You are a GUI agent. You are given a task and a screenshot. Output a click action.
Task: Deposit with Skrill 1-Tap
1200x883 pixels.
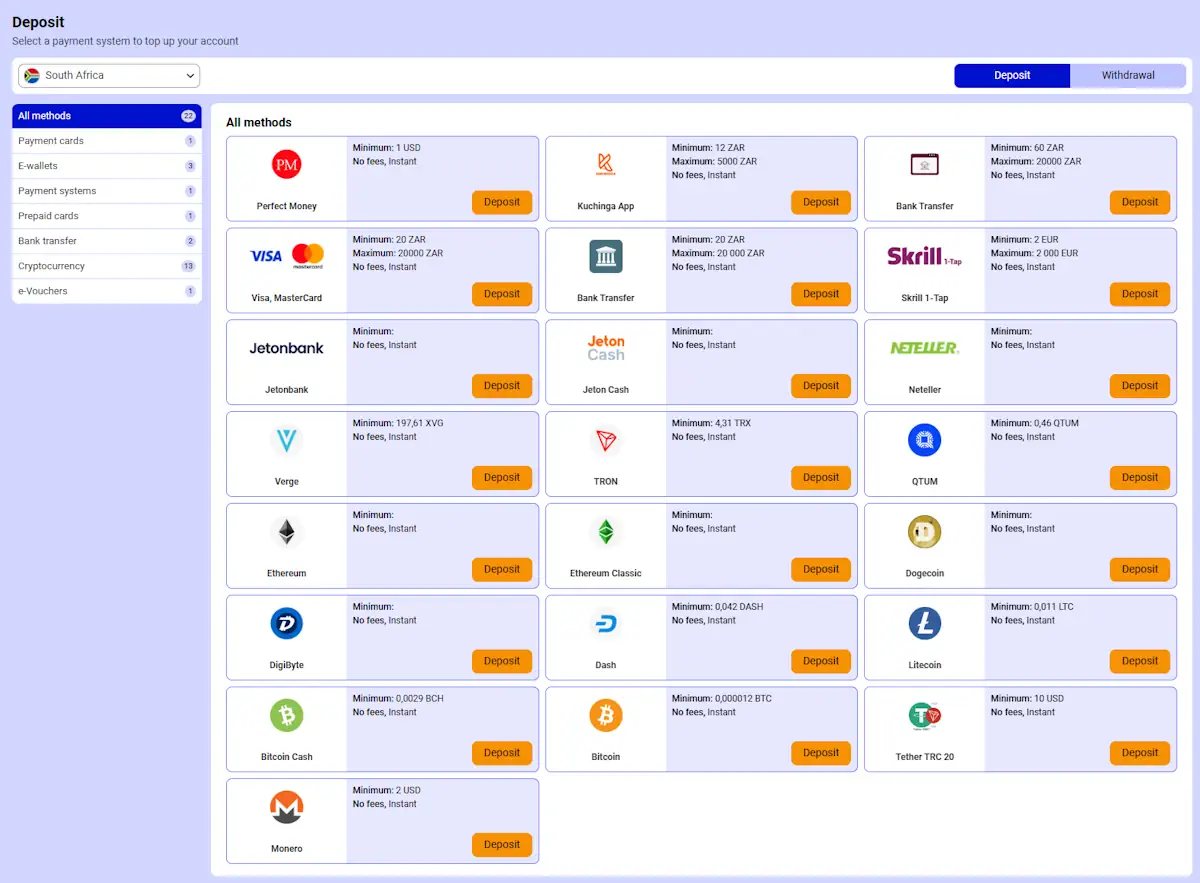point(1140,294)
